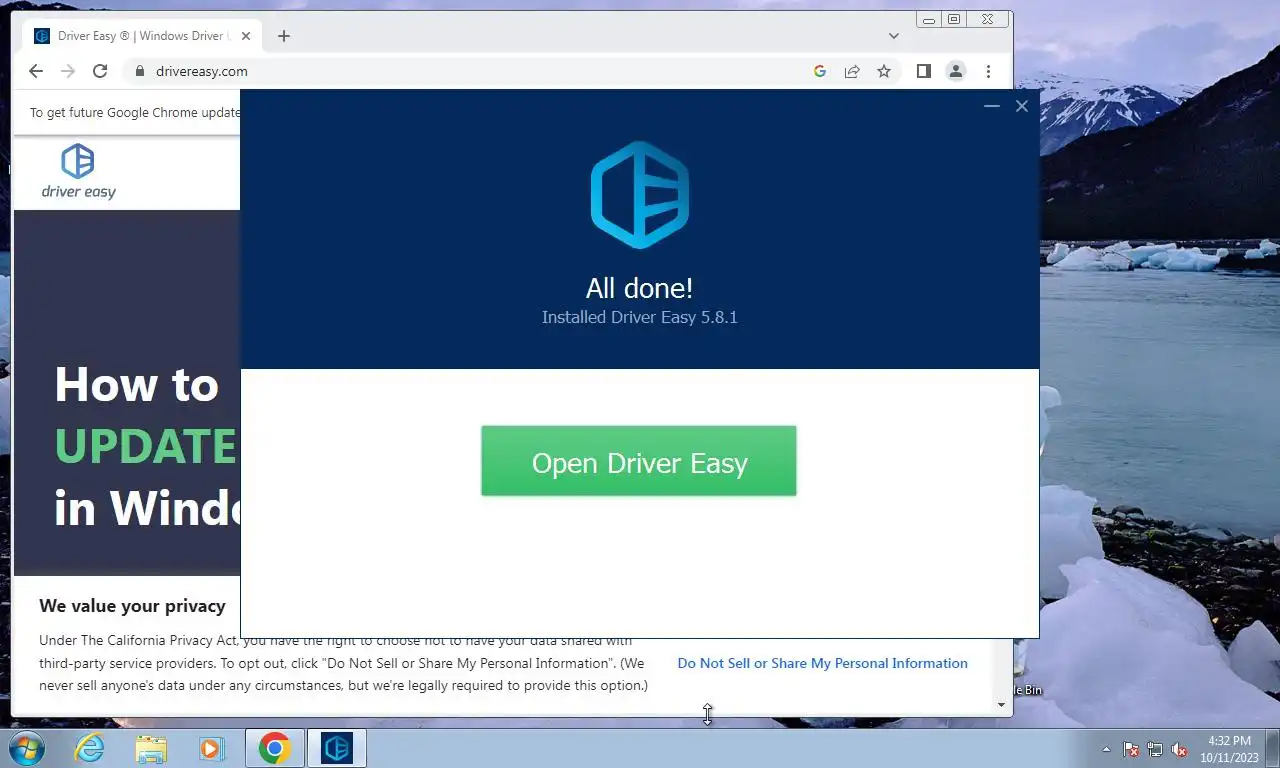The width and height of the screenshot is (1280, 768).
Task: Open a new Chrome tab
Action: [x=284, y=36]
